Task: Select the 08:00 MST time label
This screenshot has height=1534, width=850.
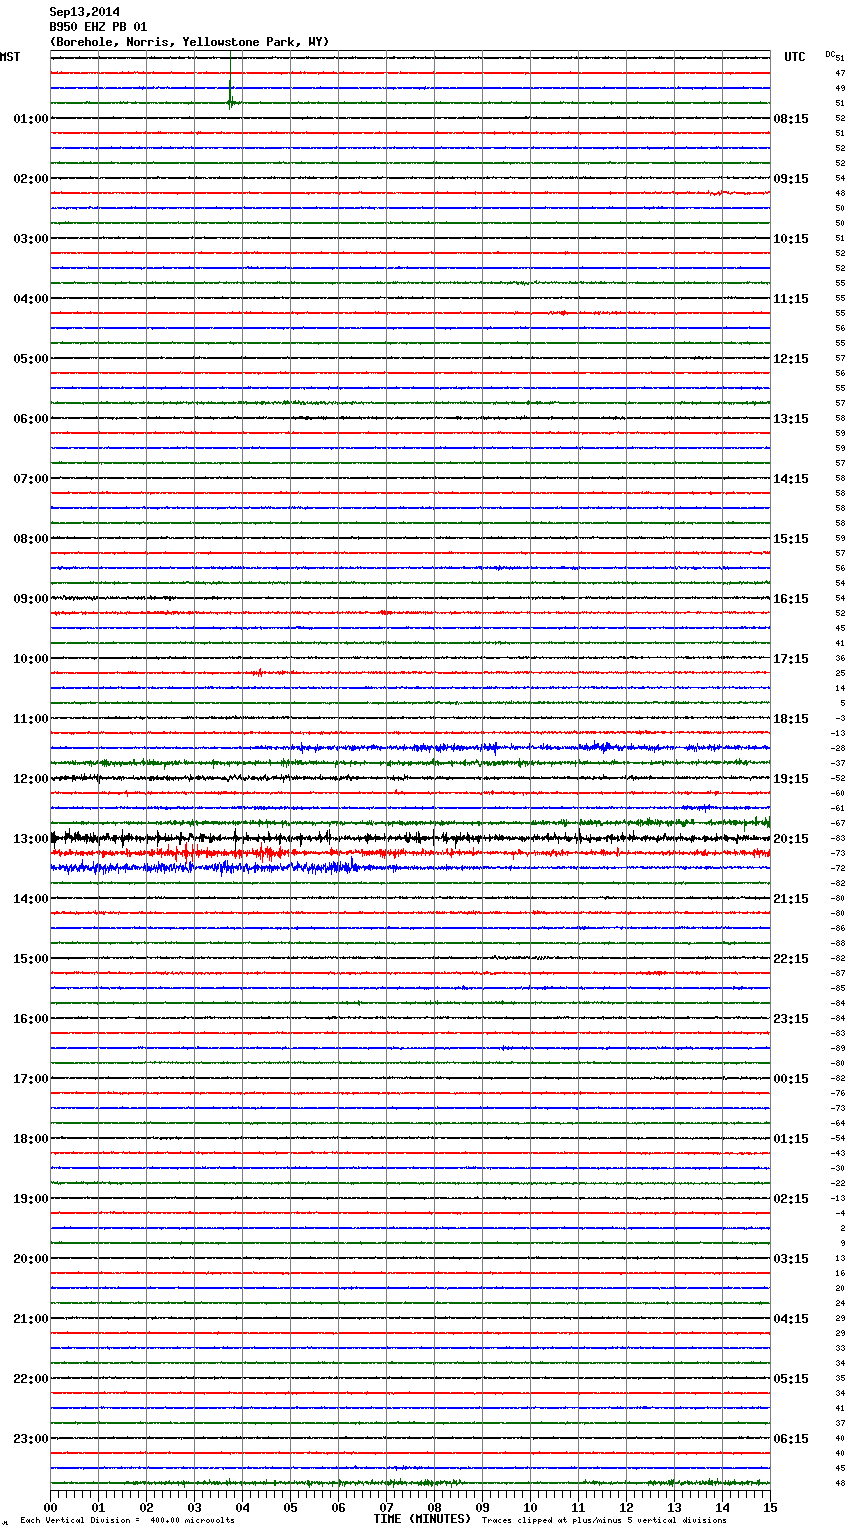Action: 31,539
